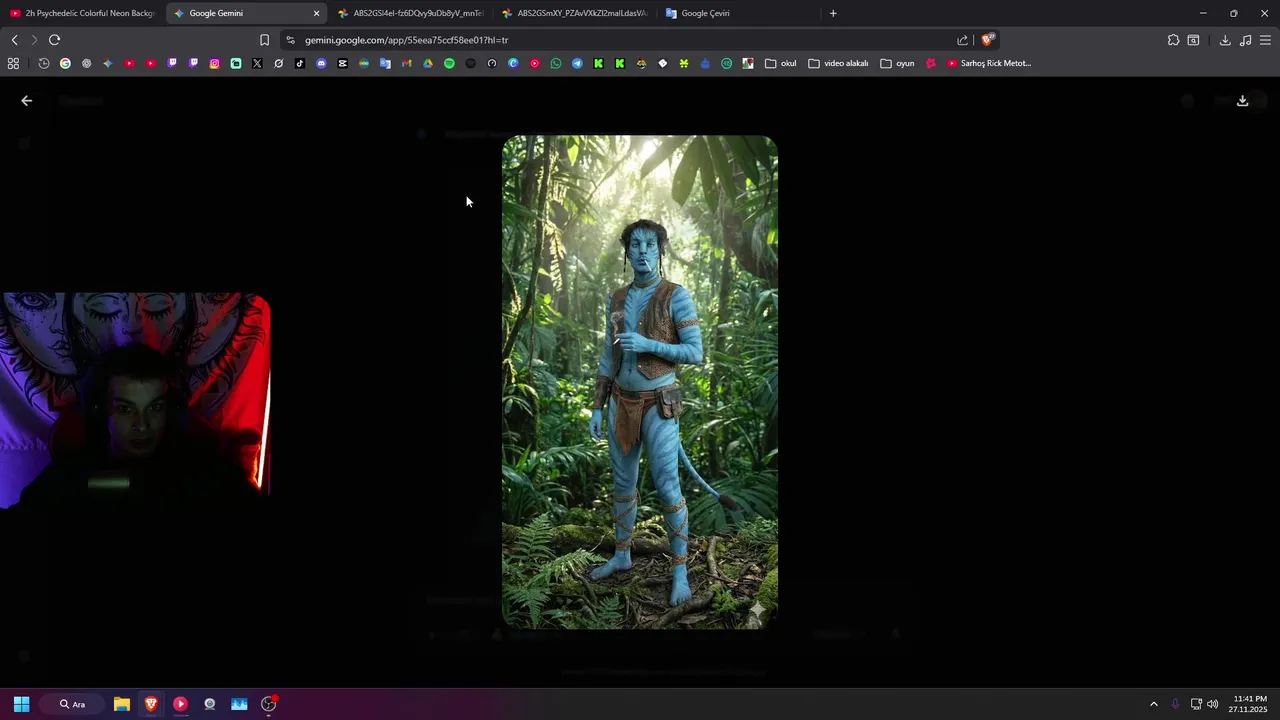1280x720 pixels.
Task: Click the microphone icon in system tray
Action: coord(1175,704)
